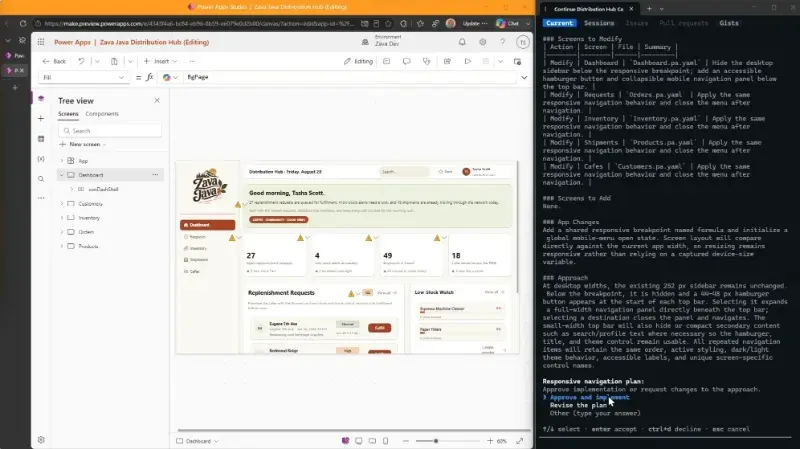Expand the Customers screen node
This screenshot has width=800, height=449.
coord(62,204)
